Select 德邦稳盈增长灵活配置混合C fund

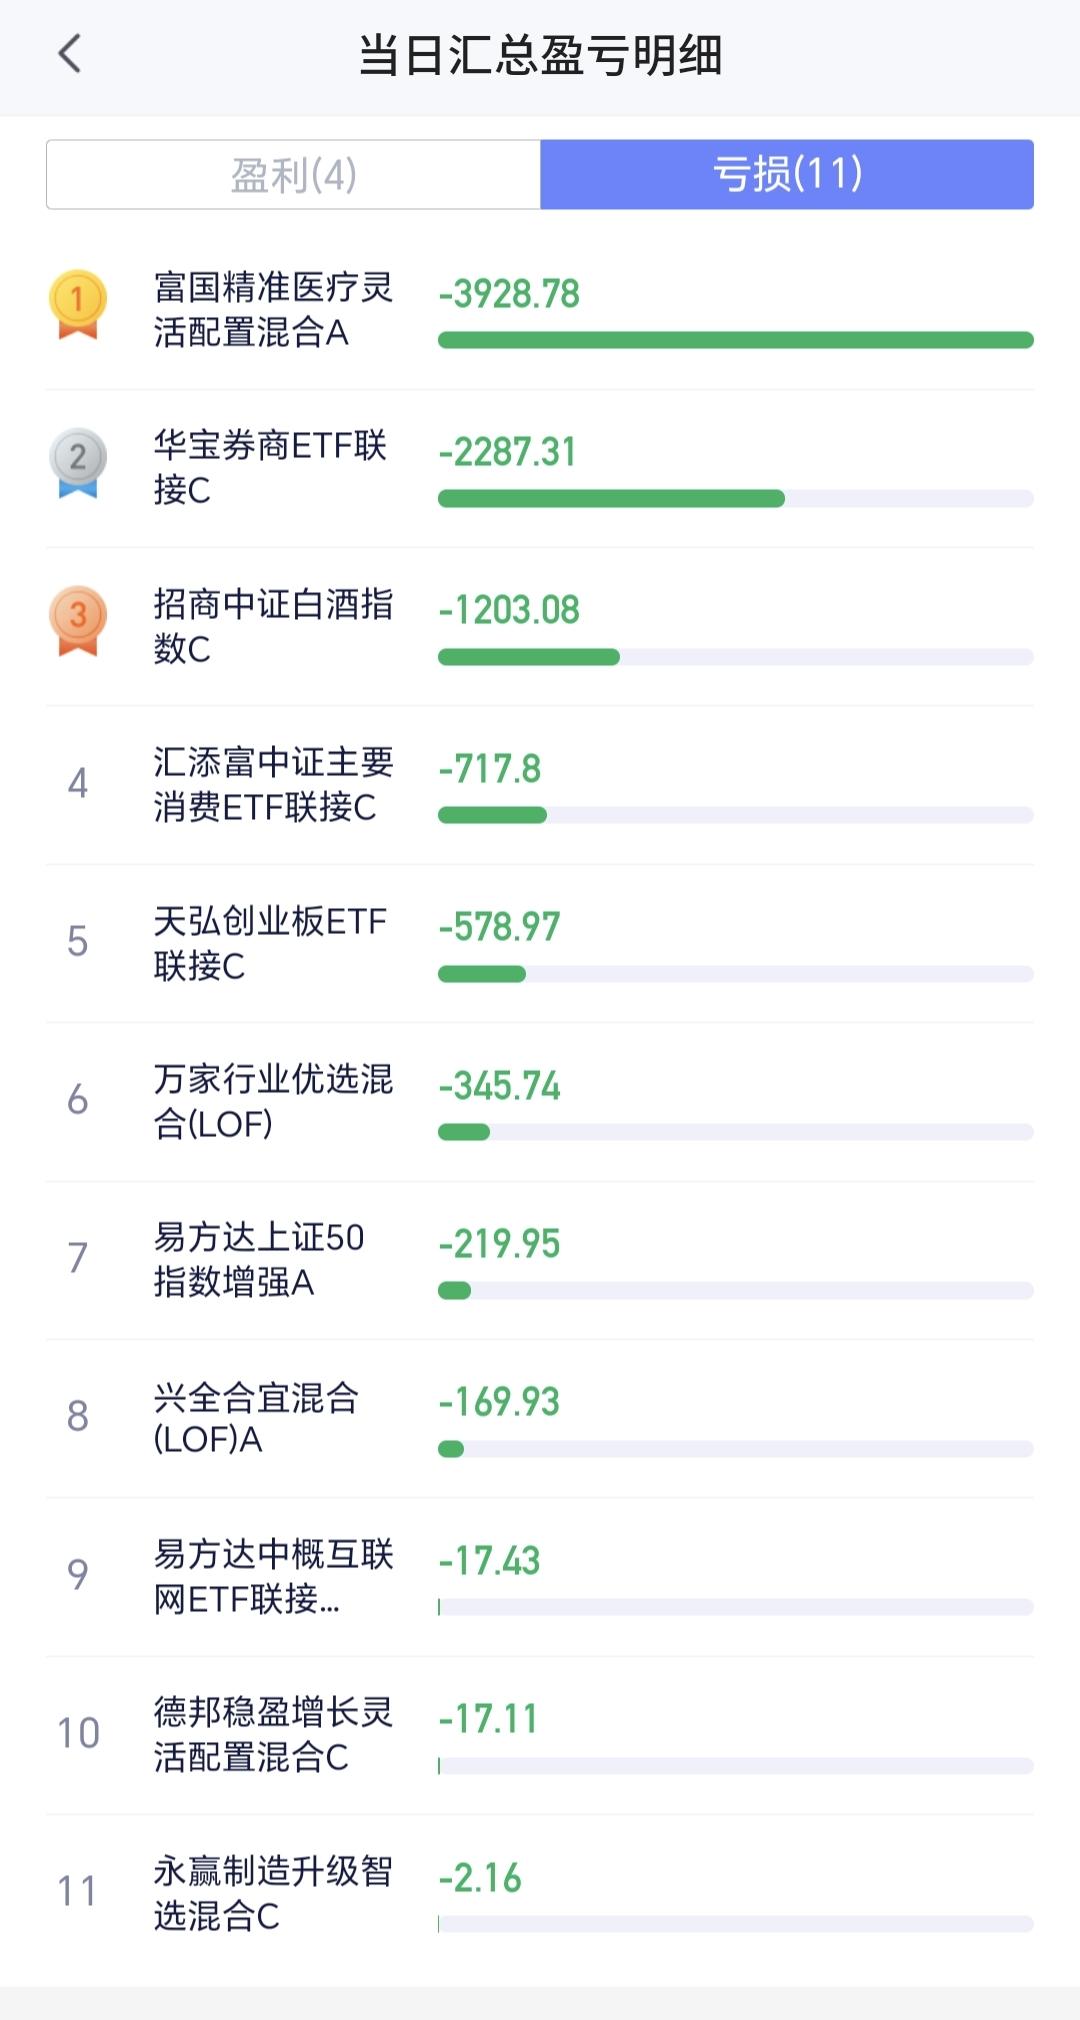[272, 1734]
